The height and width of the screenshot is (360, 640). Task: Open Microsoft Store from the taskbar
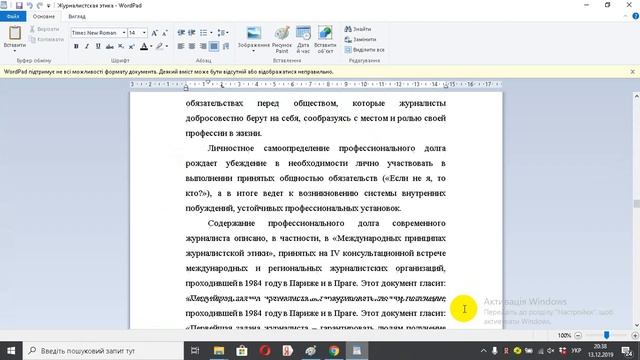(x=242, y=351)
